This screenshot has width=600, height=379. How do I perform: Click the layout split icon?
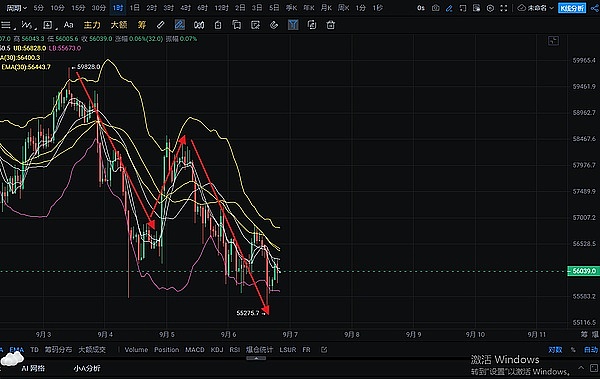coord(463,8)
